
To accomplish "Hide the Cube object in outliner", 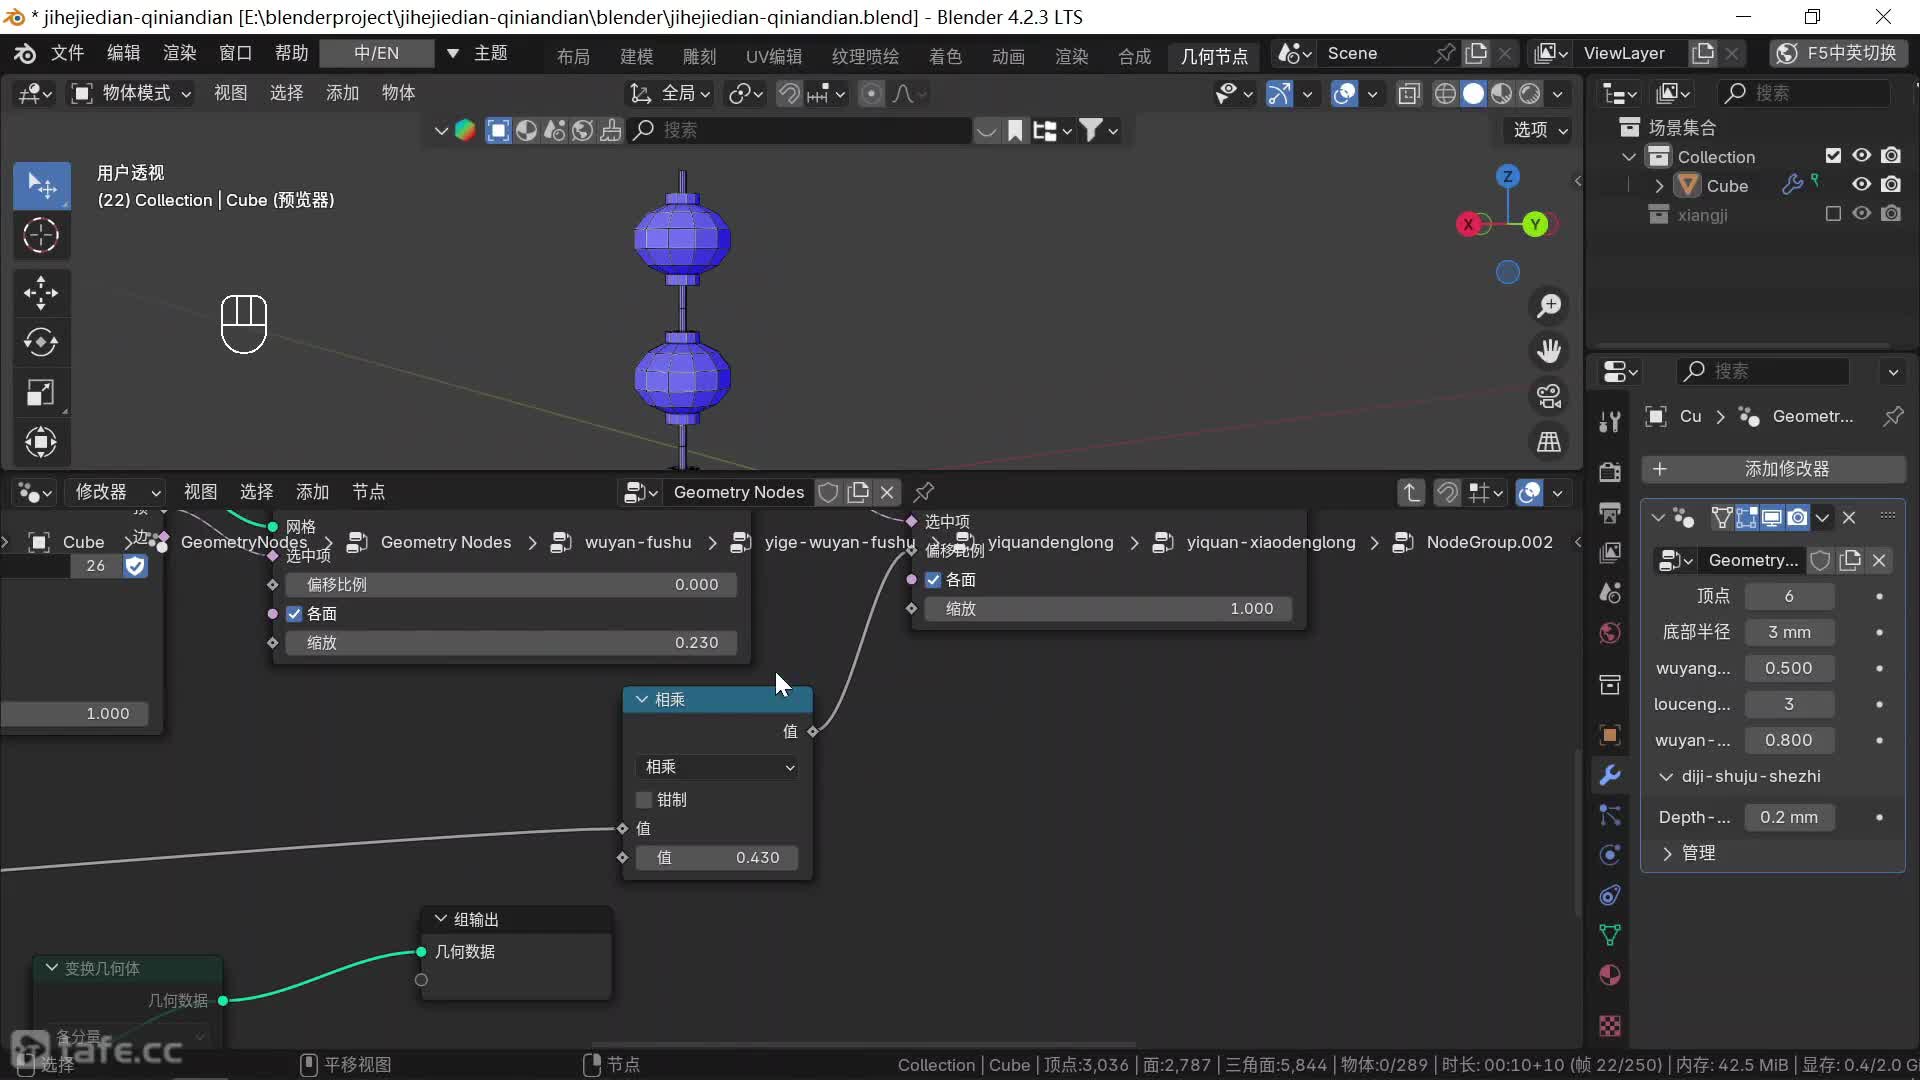I will [x=1861, y=185].
